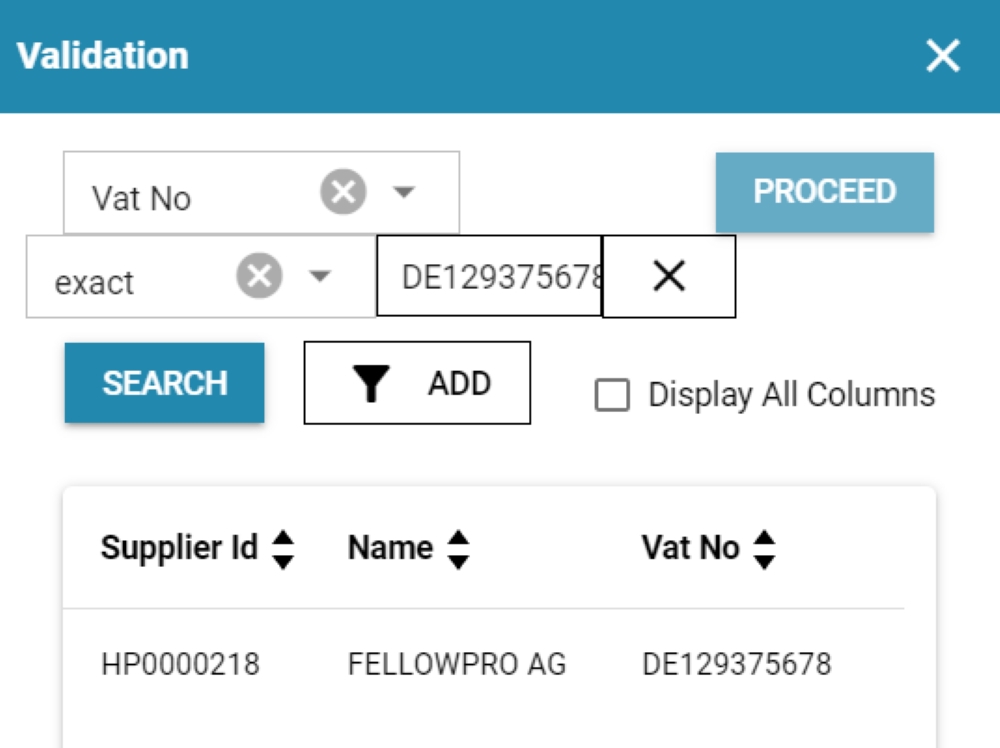Screen dimensions: 1000x748
Task: Click the DE129375678 table cell
Action: (x=736, y=664)
